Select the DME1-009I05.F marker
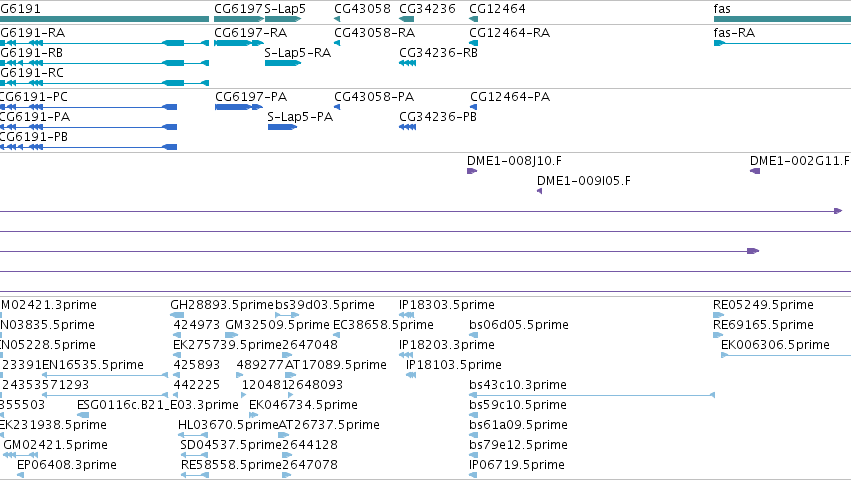851x480 pixels. (x=539, y=191)
